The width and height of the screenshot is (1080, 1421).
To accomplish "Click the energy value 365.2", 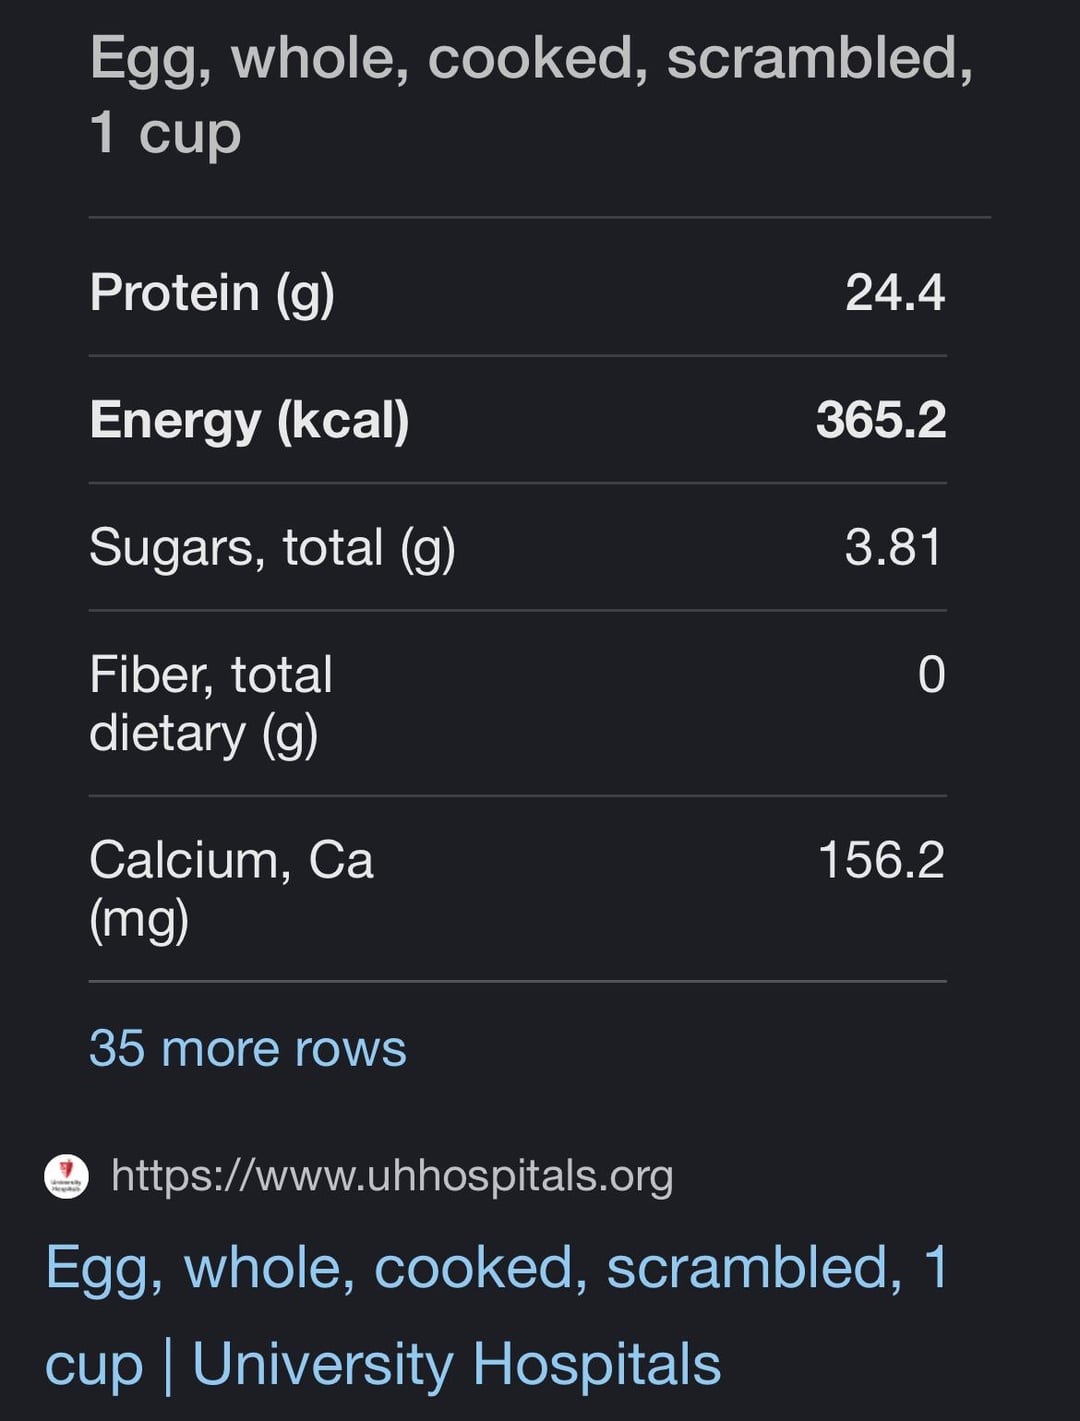I will click(x=880, y=420).
